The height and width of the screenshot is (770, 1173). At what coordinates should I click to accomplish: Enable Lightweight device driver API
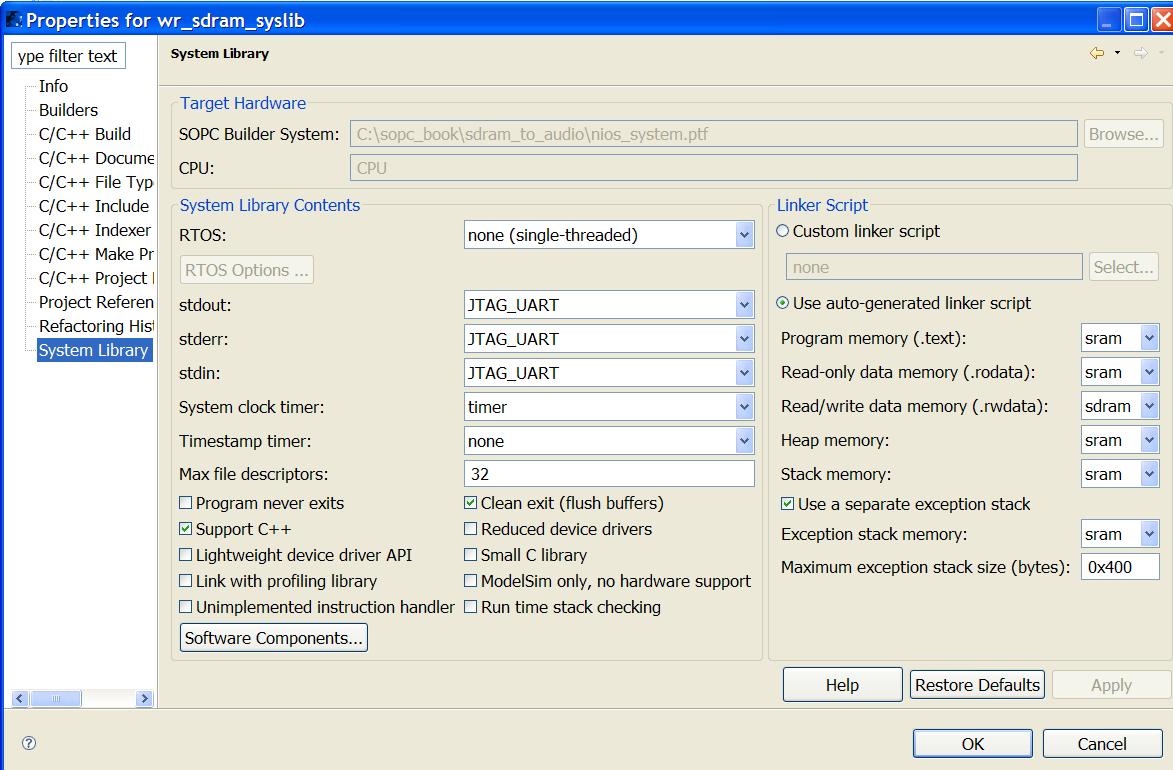[x=186, y=555]
